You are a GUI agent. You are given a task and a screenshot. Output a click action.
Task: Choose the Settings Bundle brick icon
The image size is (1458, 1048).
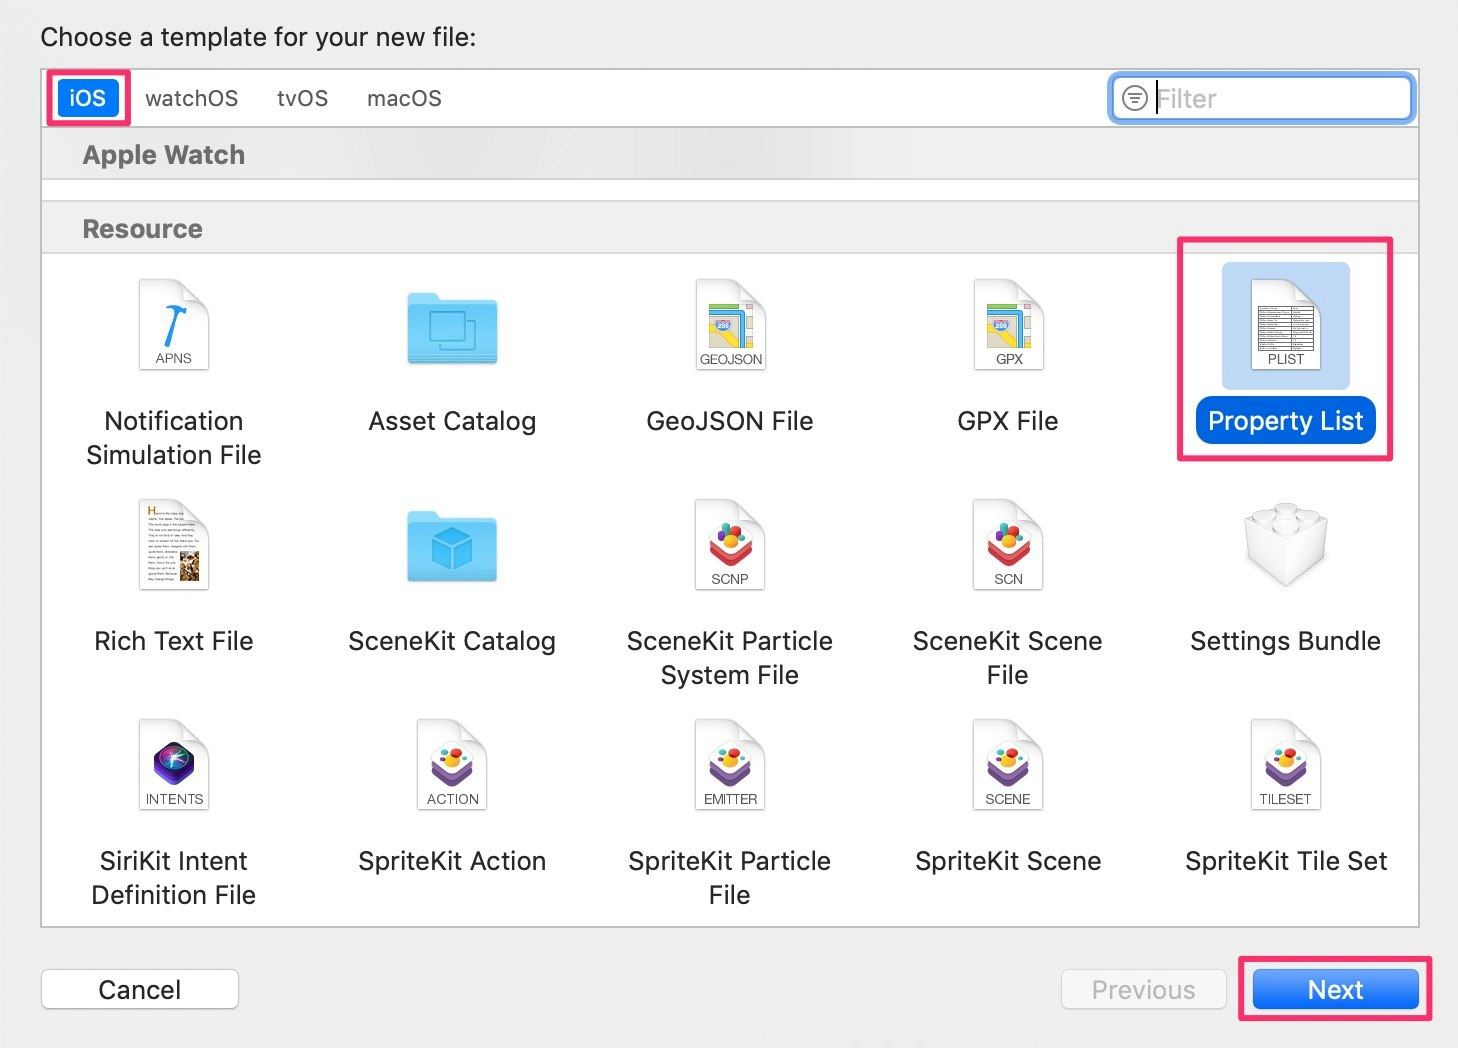pyautogui.click(x=1286, y=545)
